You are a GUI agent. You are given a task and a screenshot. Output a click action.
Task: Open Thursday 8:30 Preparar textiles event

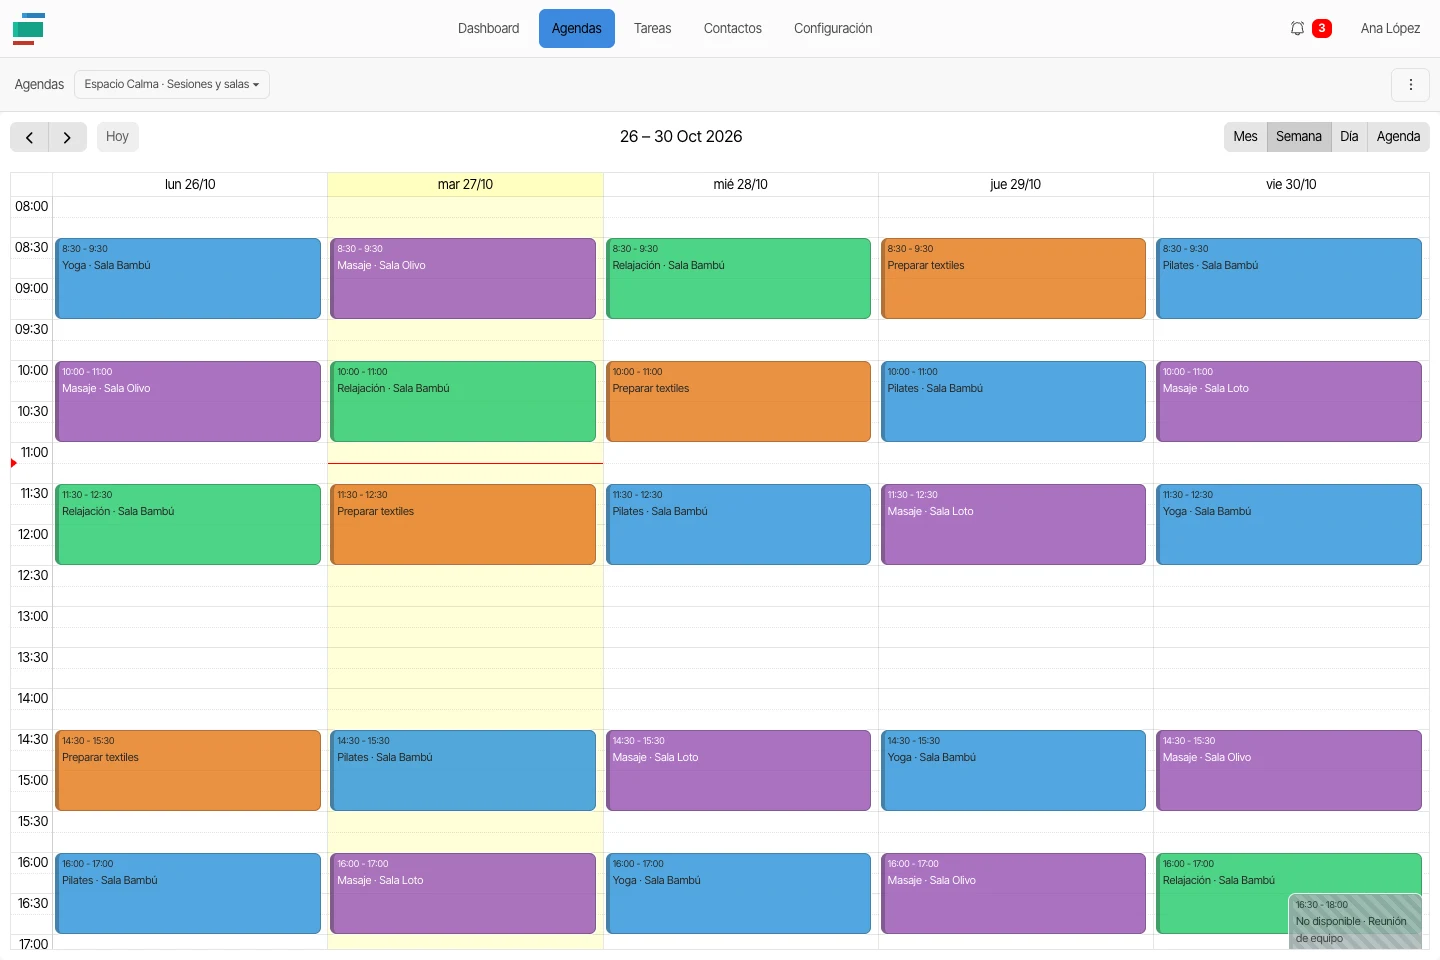click(1013, 279)
